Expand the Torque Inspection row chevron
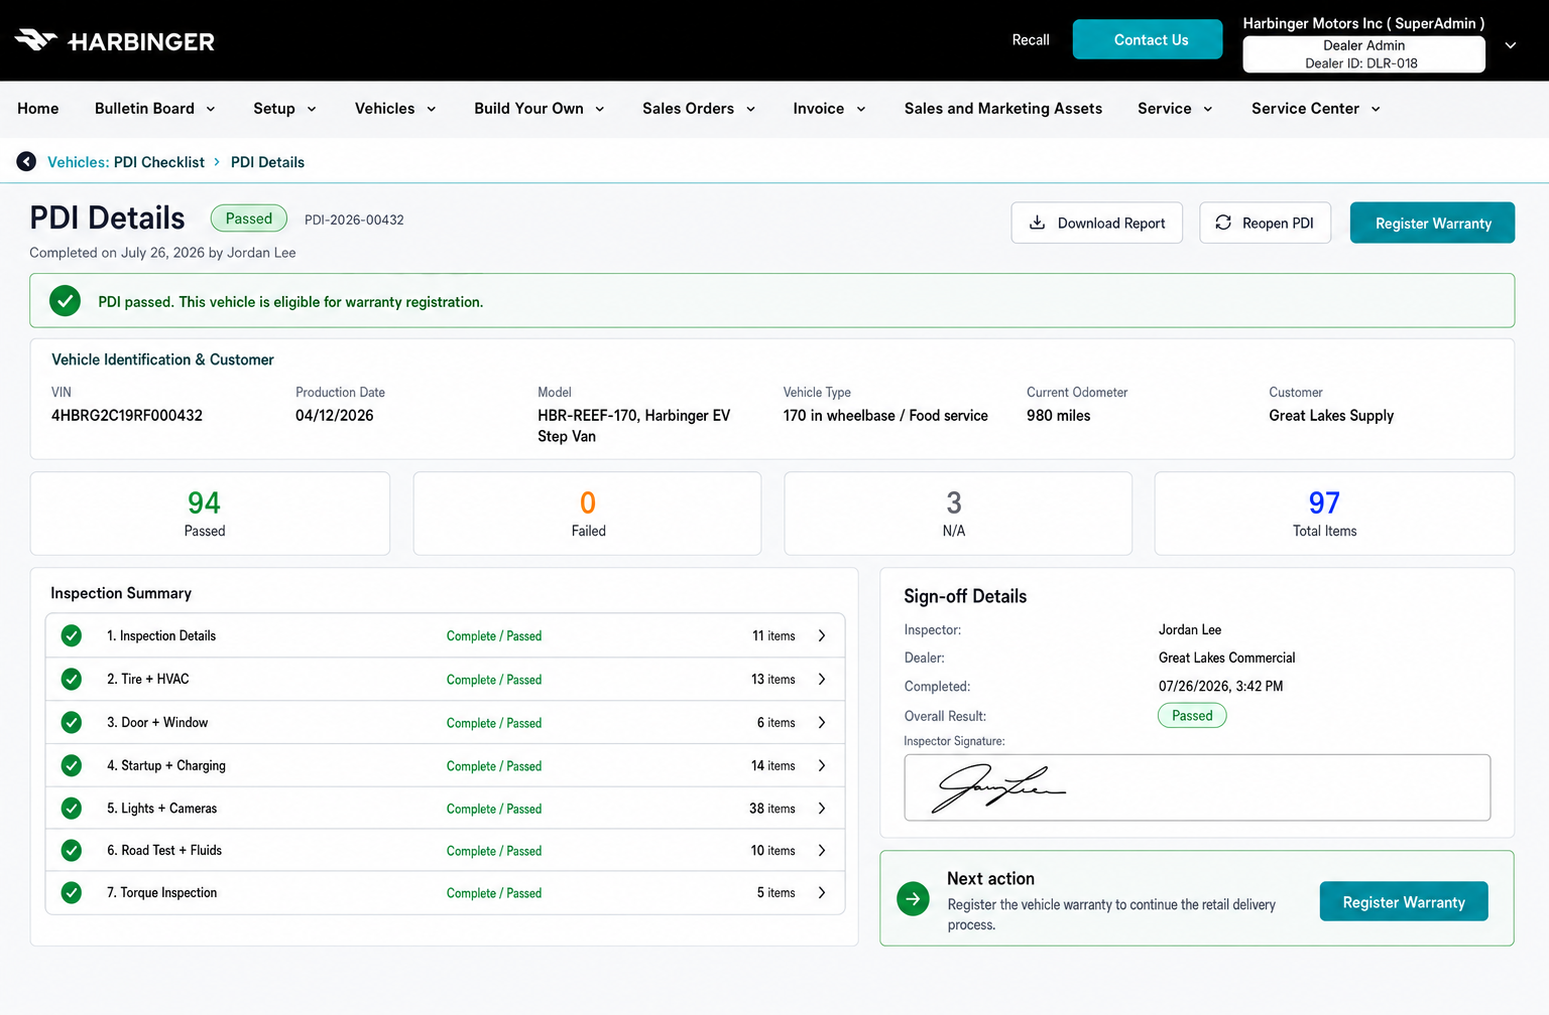This screenshot has height=1015, width=1549. click(822, 892)
